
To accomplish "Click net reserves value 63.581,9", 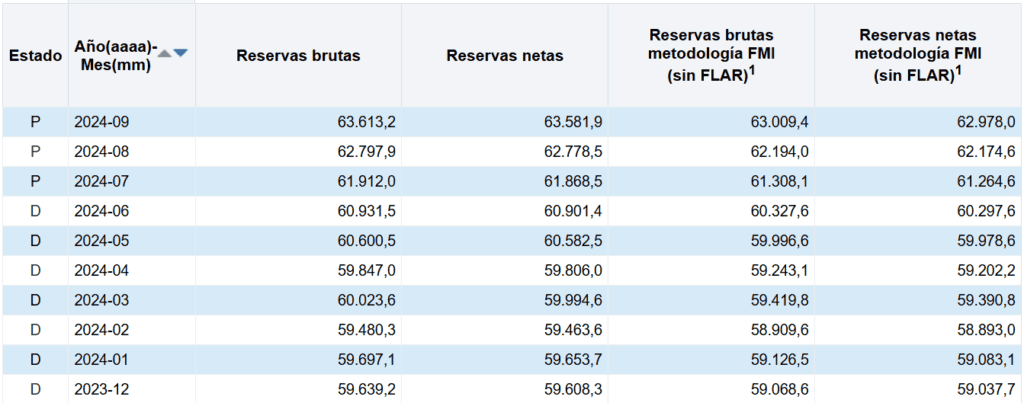I will pos(573,122).
